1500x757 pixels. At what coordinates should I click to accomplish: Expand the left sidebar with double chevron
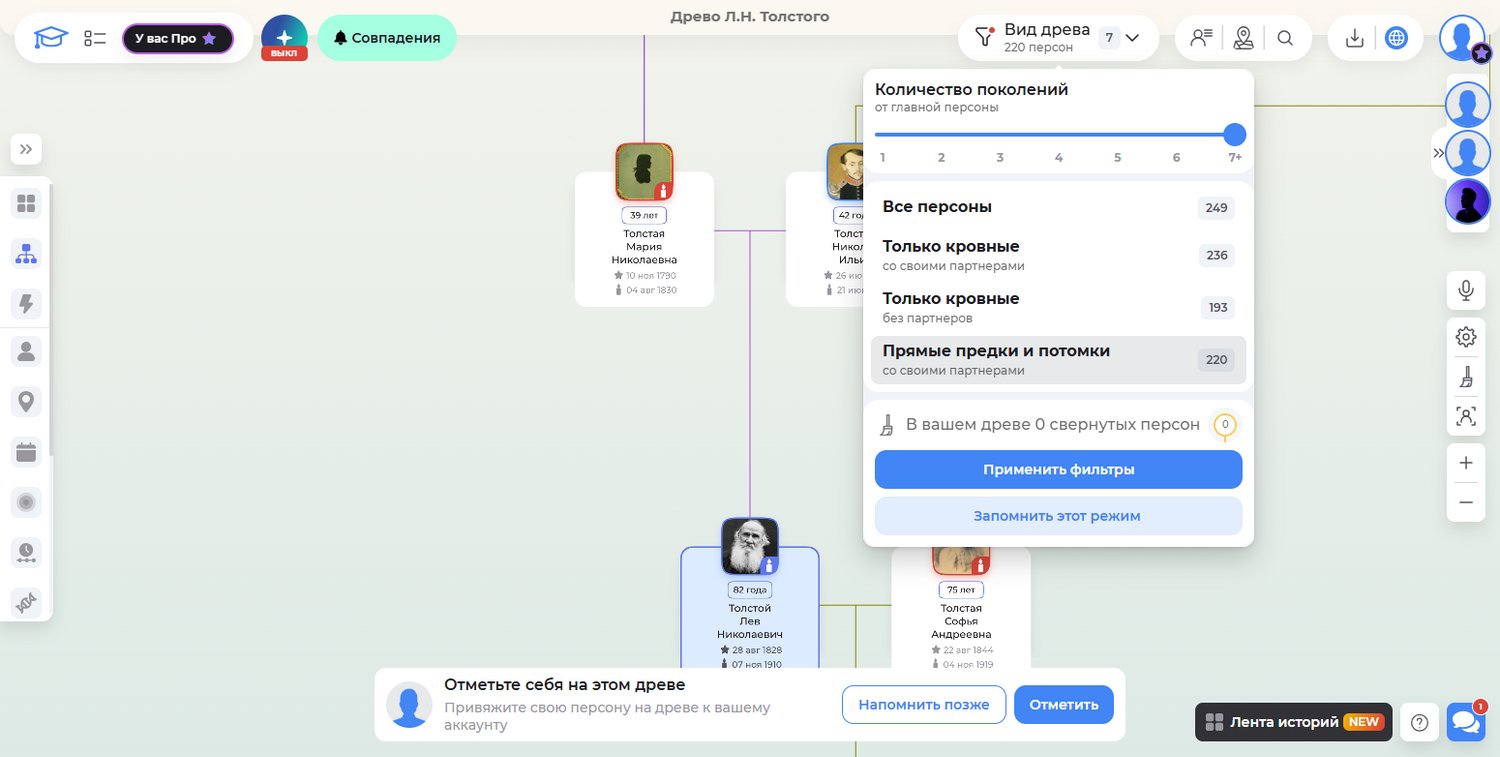point(26,149)
